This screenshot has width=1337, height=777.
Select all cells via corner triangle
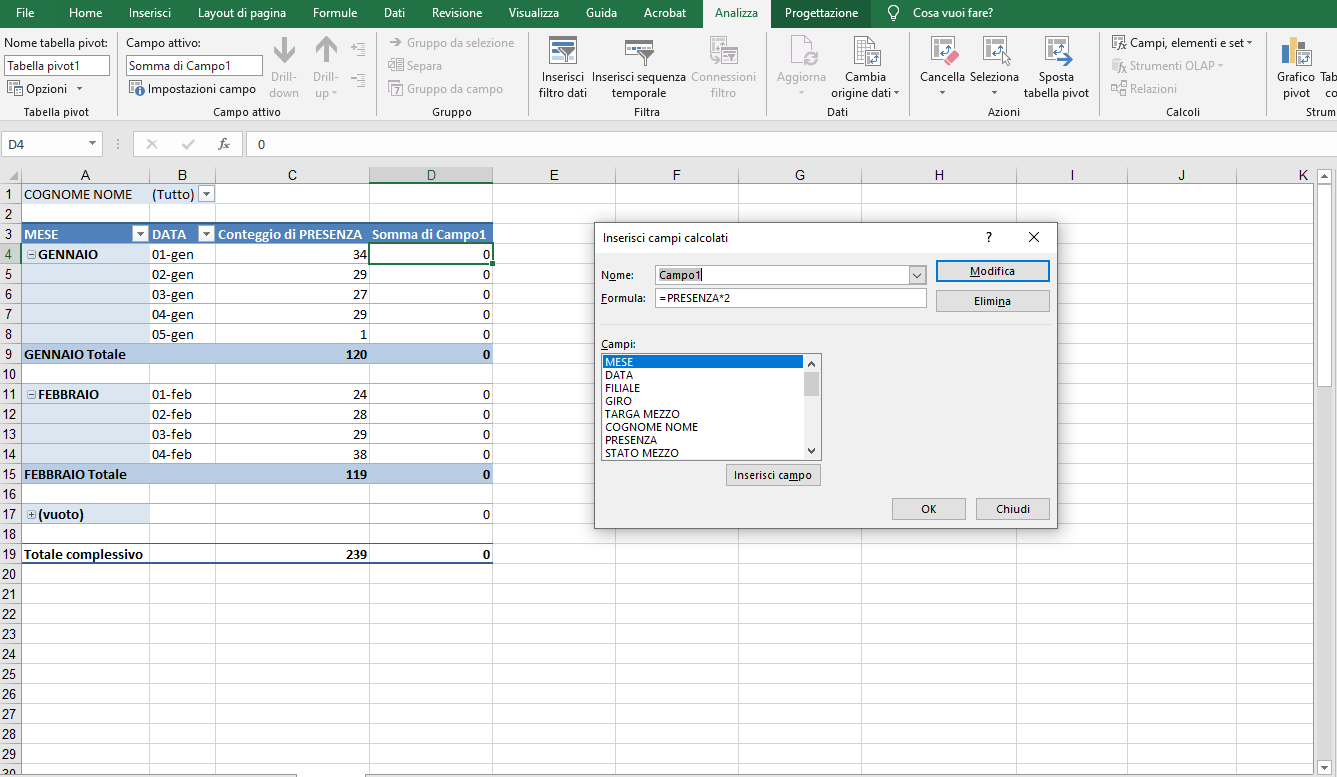[x=11, y=175]
